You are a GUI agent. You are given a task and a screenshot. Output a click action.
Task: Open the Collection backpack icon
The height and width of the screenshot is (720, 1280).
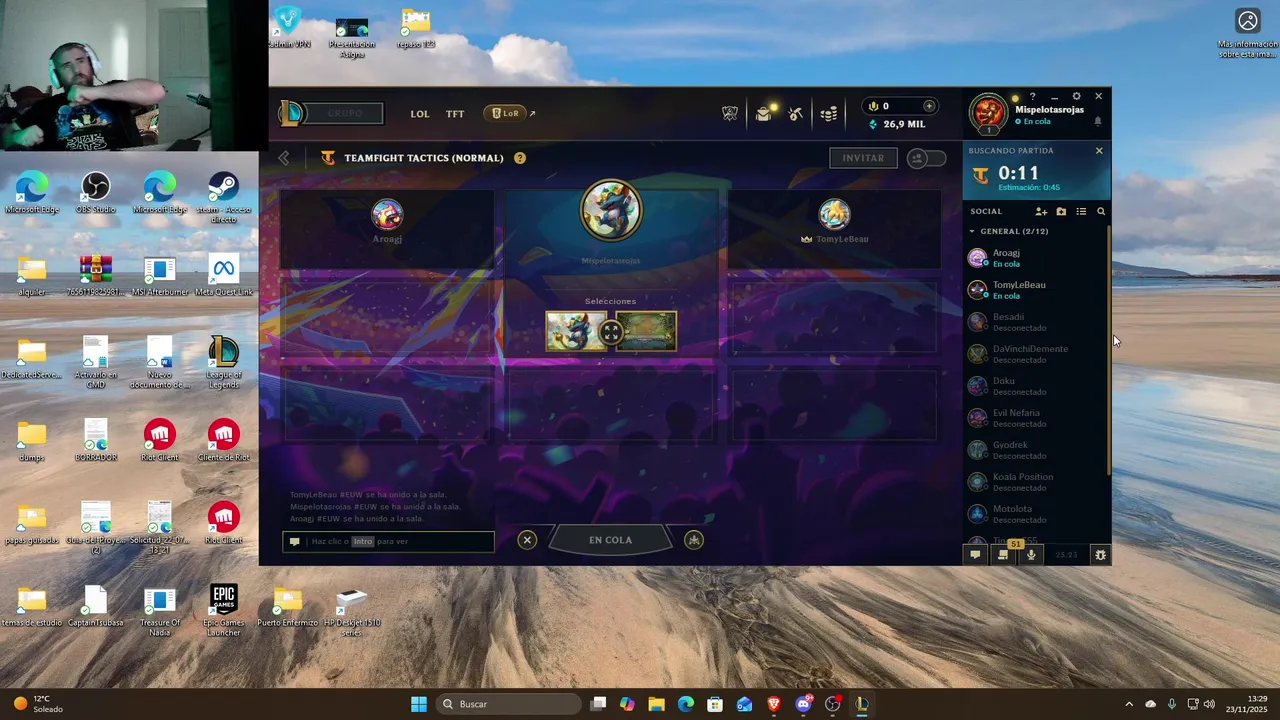764,114
